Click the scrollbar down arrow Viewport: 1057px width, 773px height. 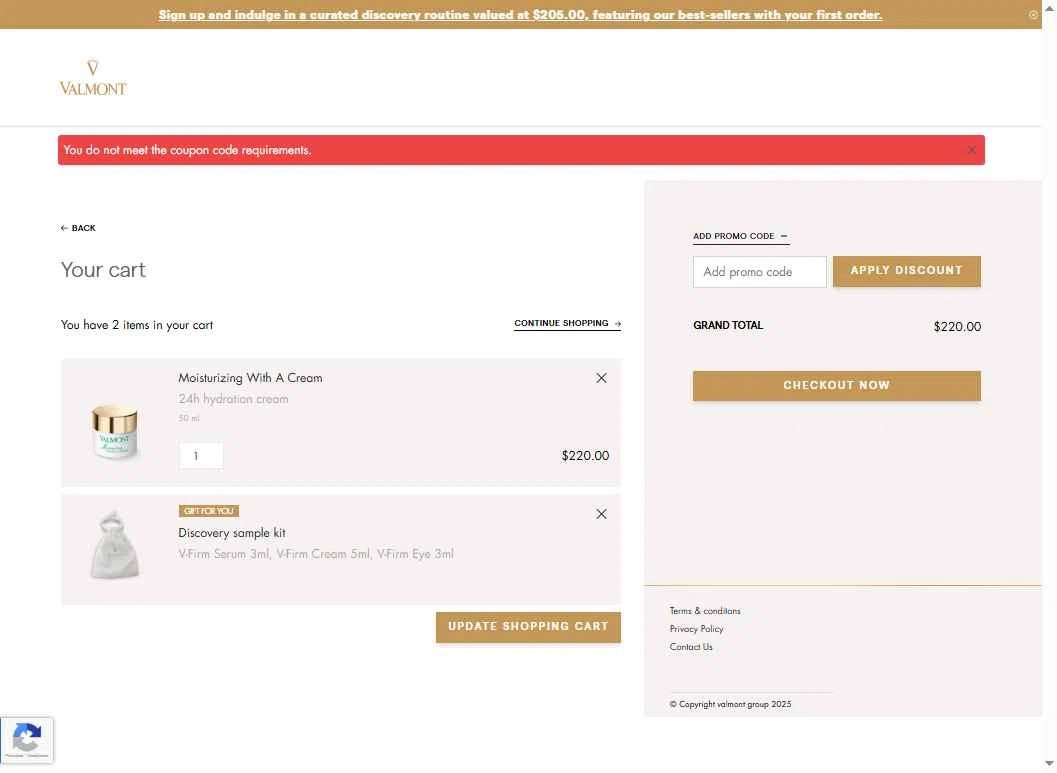pyautogui.click(x=1050, y=763)
